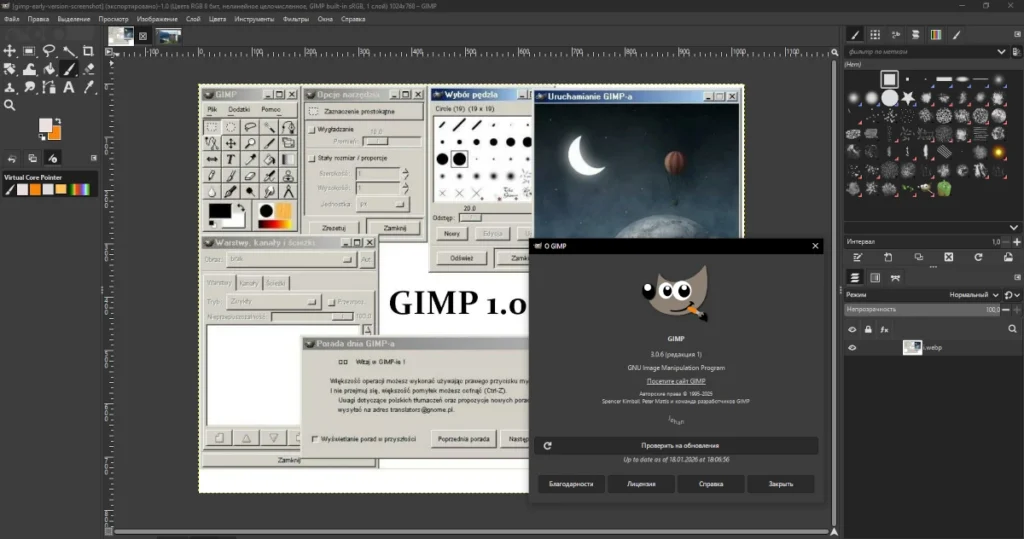Image resolution: width=1024 pixels, height=539 pixels.
Task: Select the Bucket Fill tool
Action: pyautogui.click(x=49, y=69)
